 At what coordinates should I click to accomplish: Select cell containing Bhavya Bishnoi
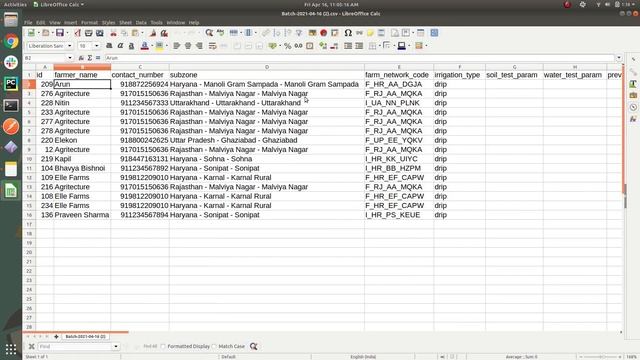coord(82,168)
